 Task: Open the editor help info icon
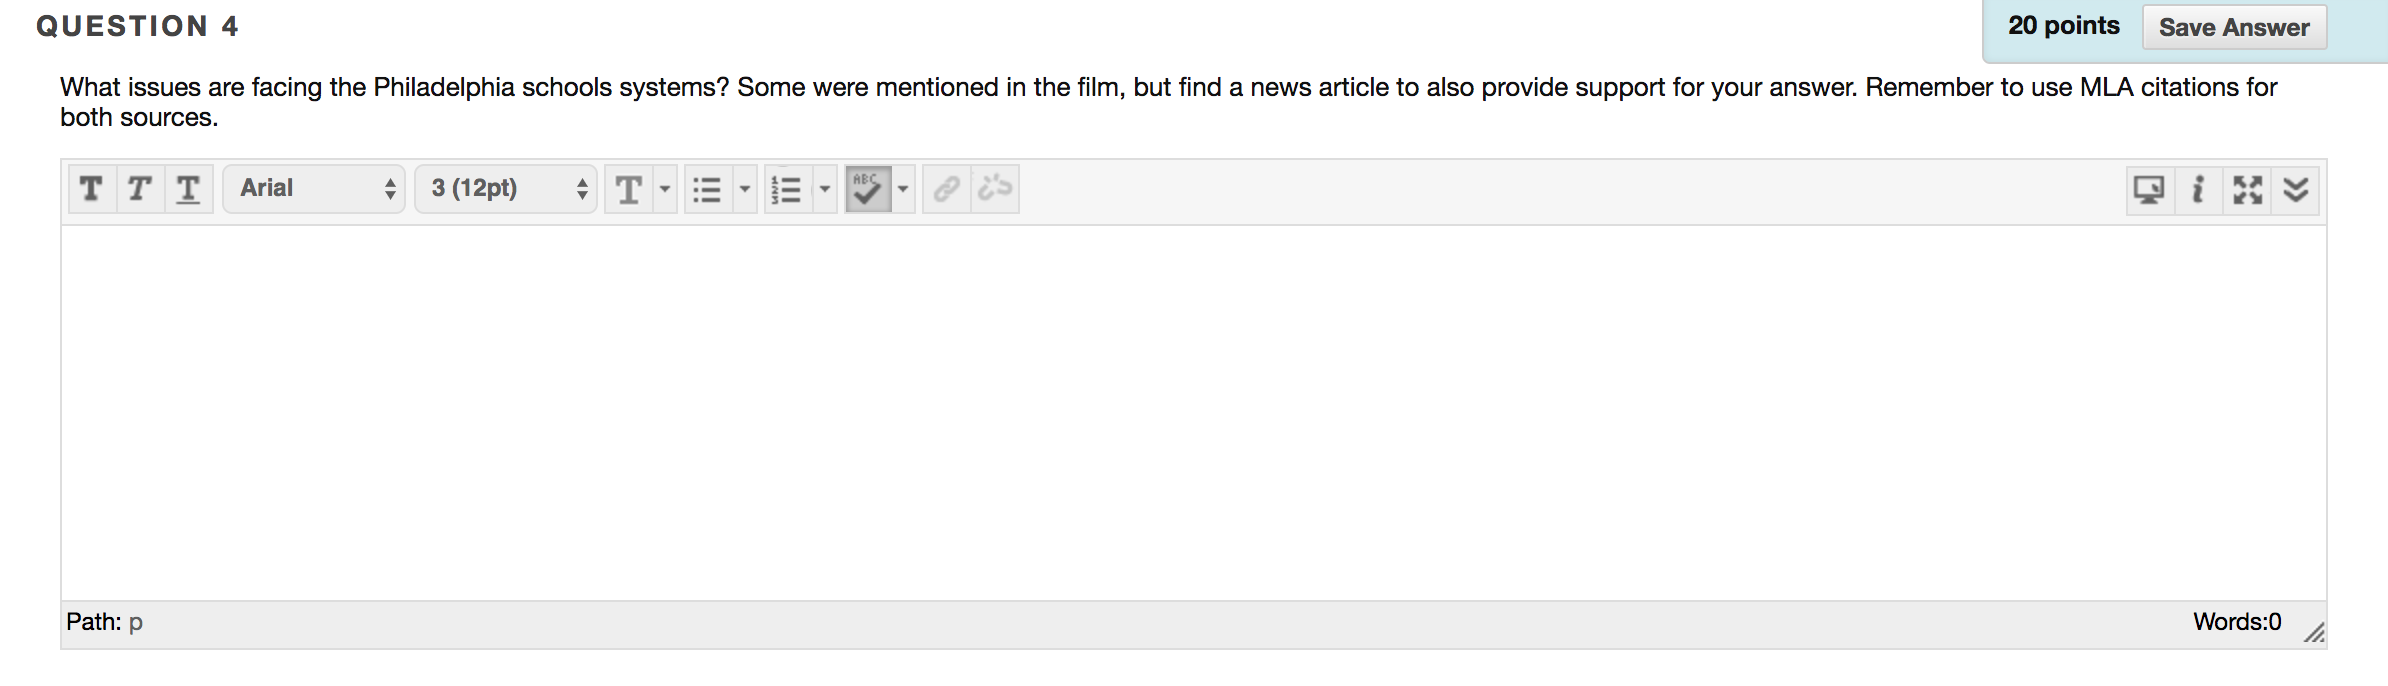coord(2198,189)
